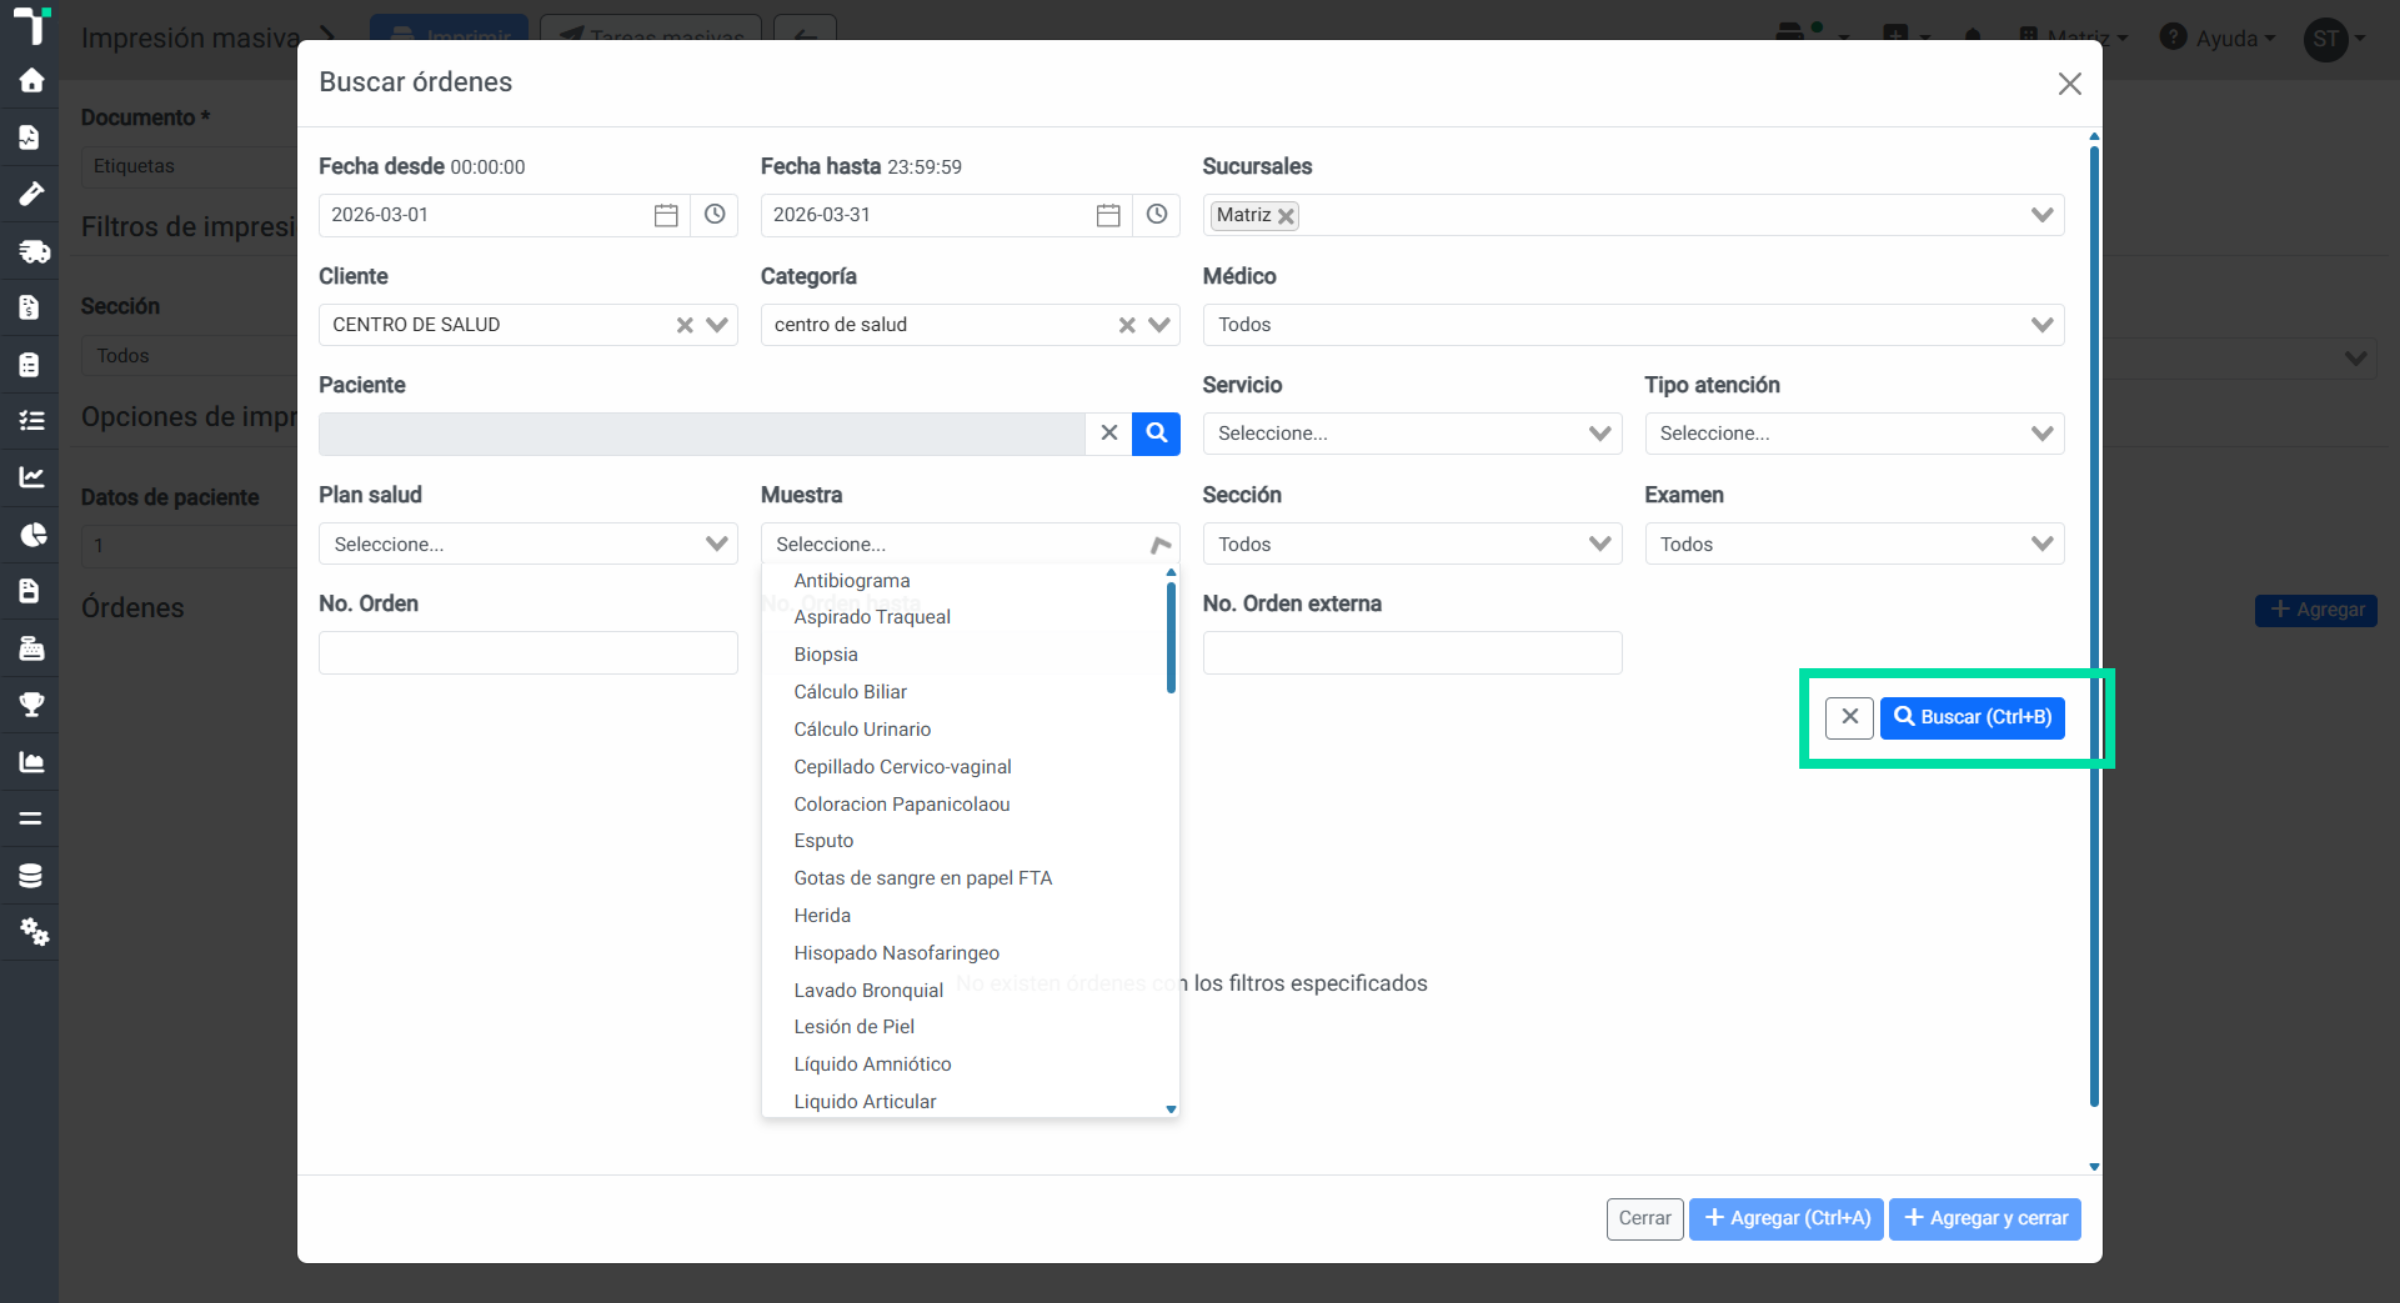Clear the centro de salud category selection
The width and height of the screenshot is (2400, 1303).
[x=1127, y=325]
